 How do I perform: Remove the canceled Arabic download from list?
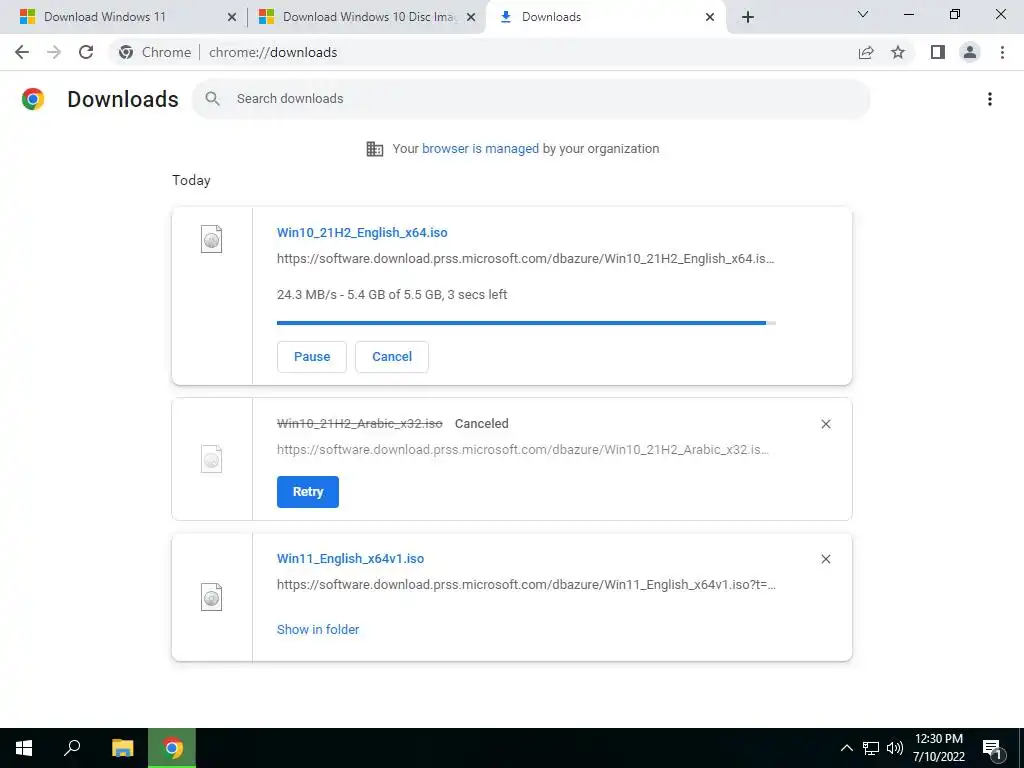click(x=825, y=424)
